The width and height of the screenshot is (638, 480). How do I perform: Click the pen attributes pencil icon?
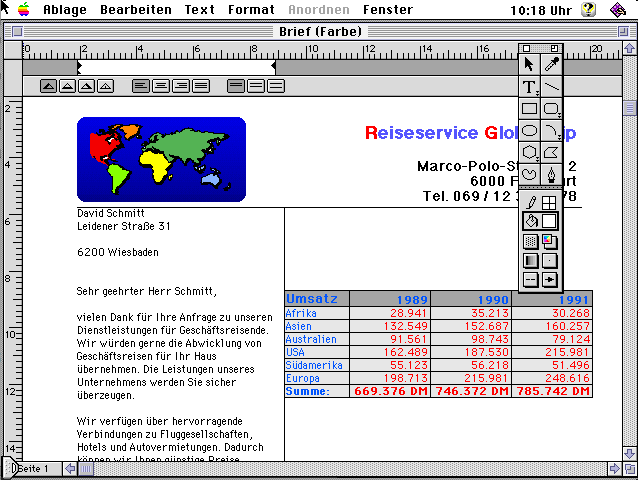tap(531, 202)
